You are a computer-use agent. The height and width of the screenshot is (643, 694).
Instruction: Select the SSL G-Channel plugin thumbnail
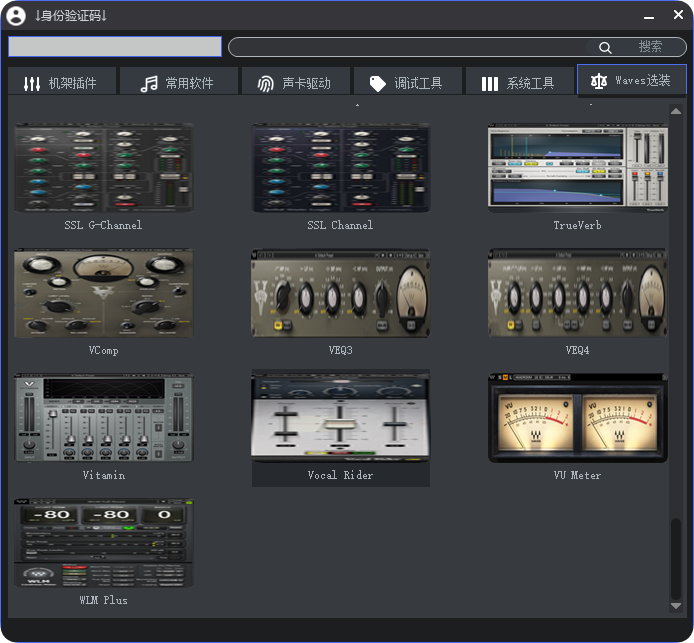click(x=104, y=168)
